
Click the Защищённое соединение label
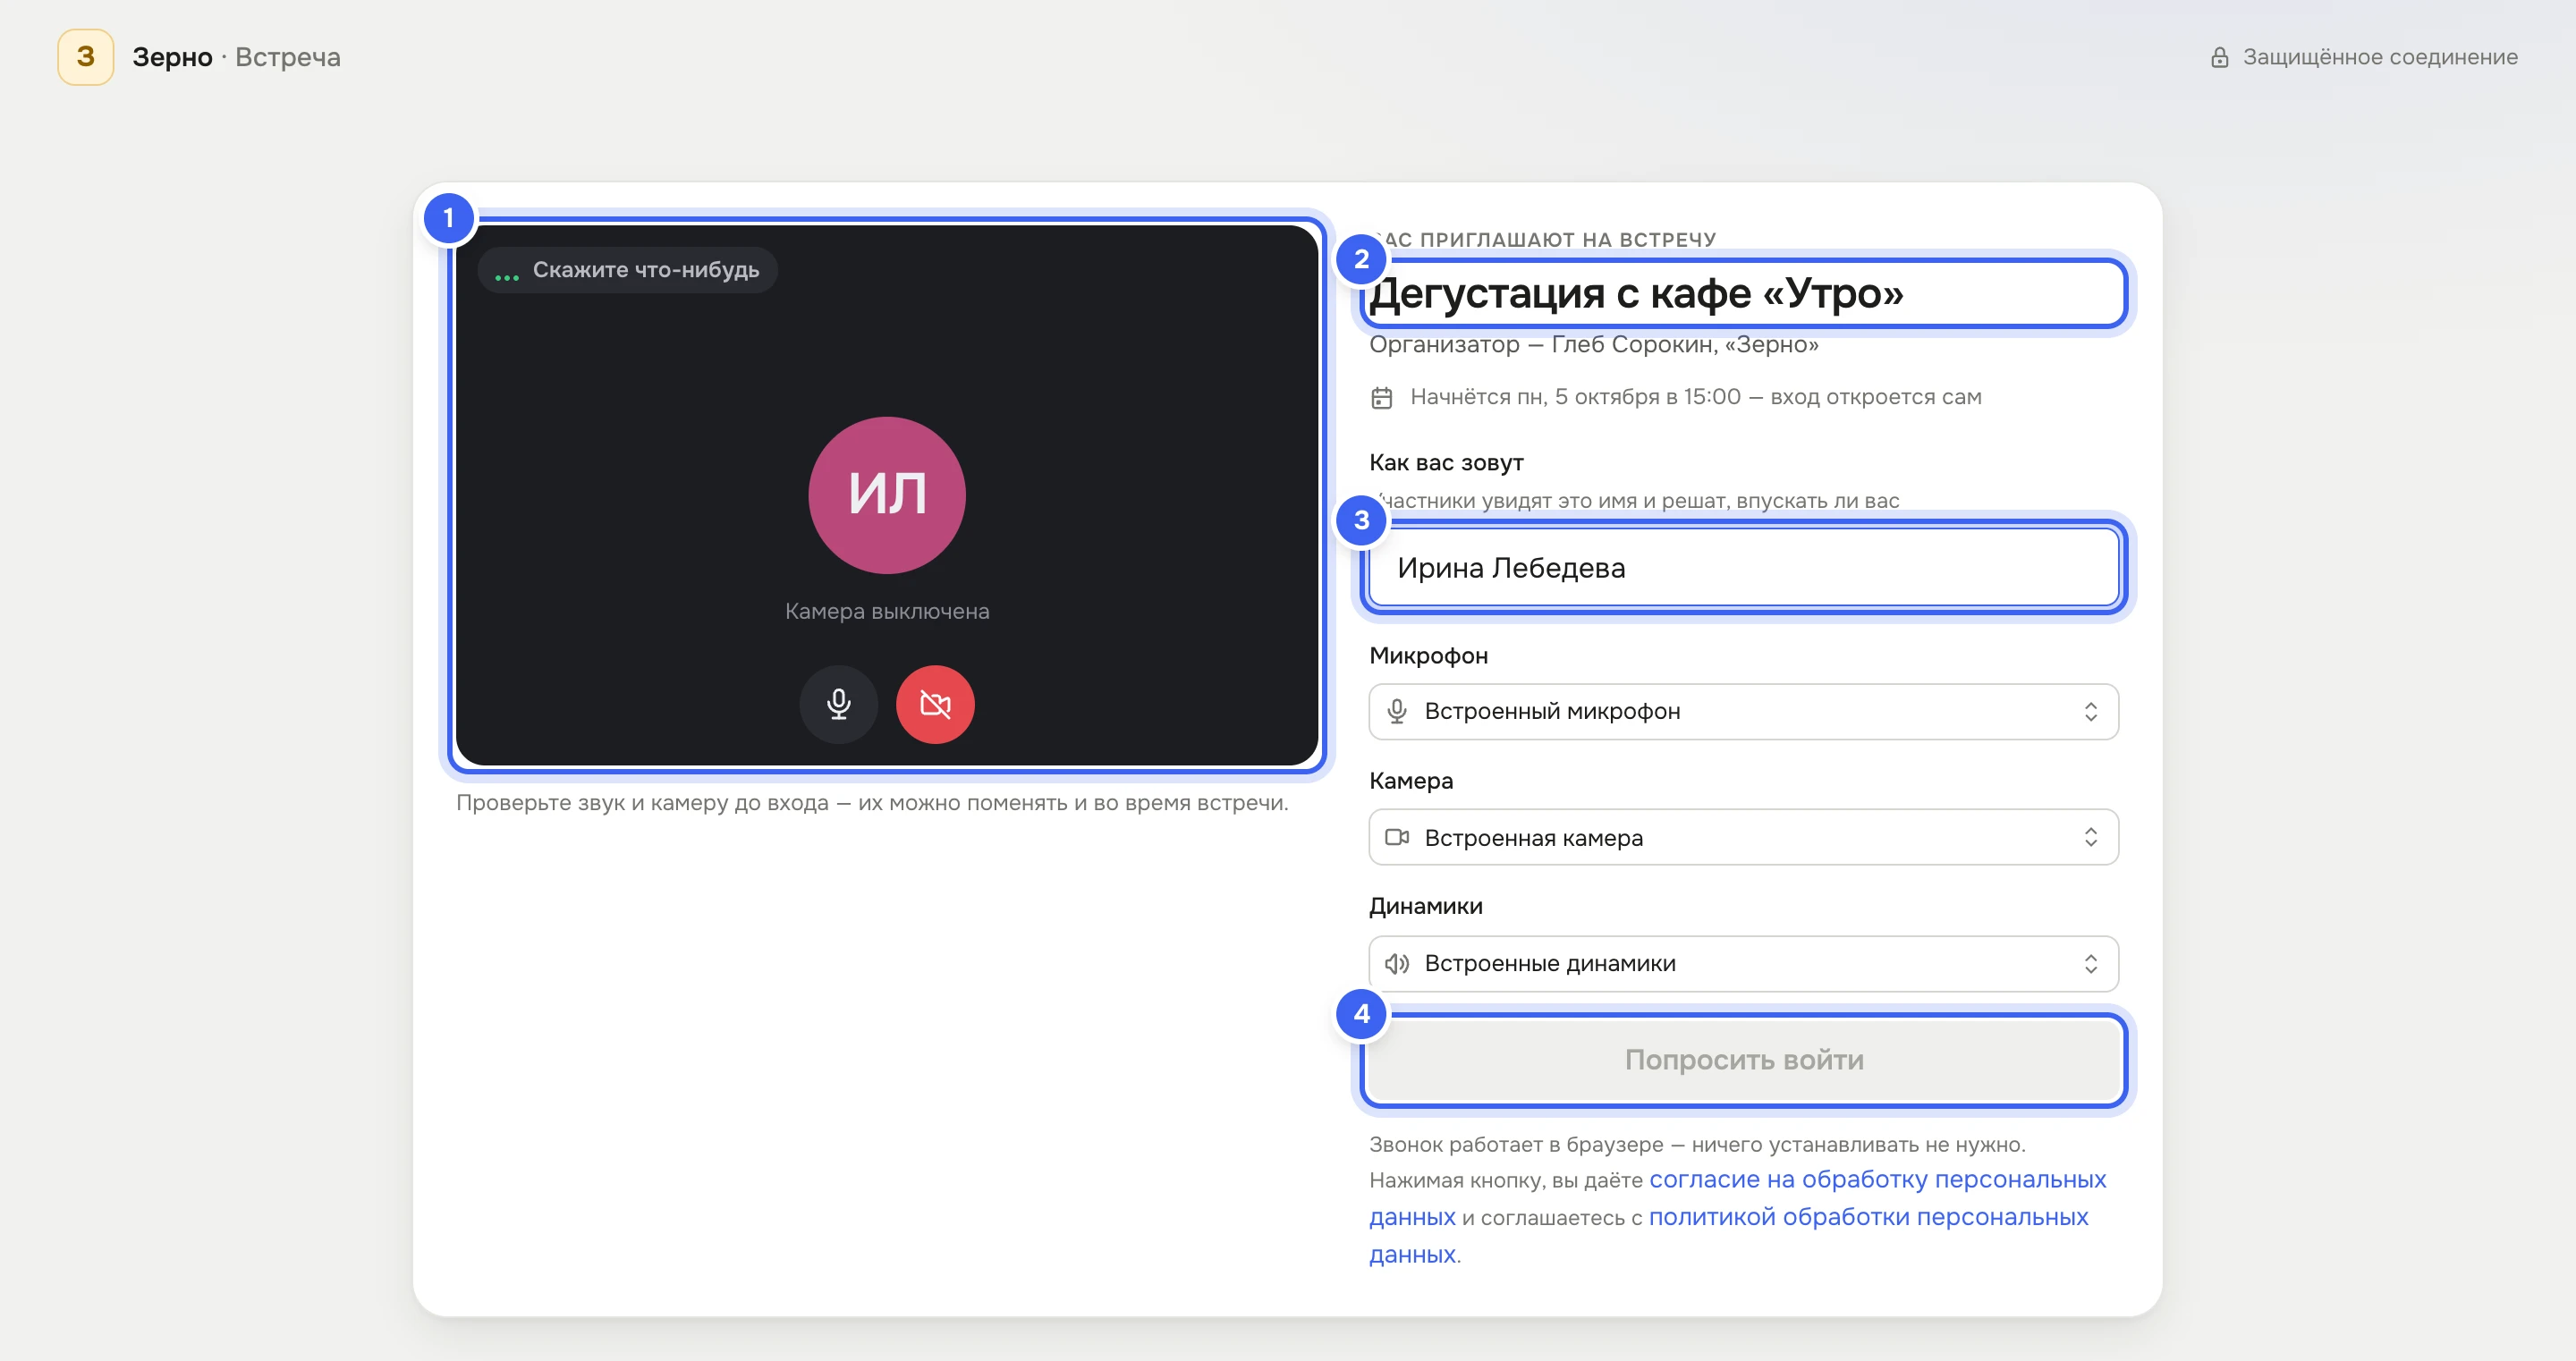(2380, 57)
